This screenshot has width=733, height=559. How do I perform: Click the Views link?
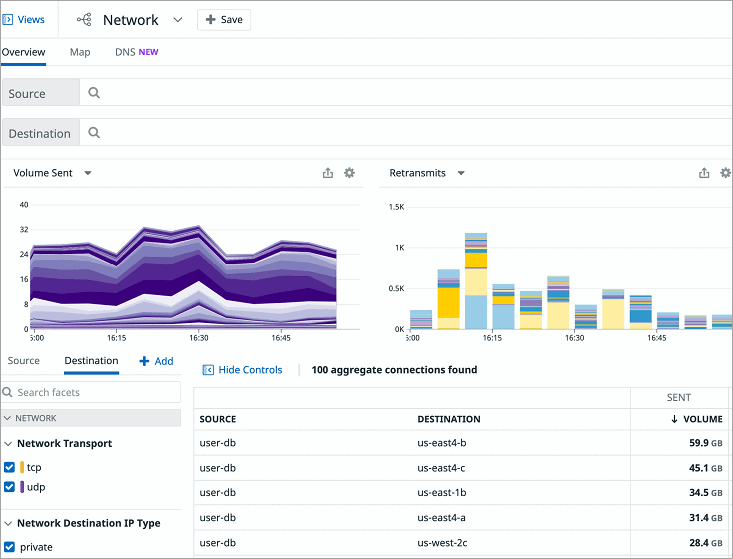tap(31, 20)
